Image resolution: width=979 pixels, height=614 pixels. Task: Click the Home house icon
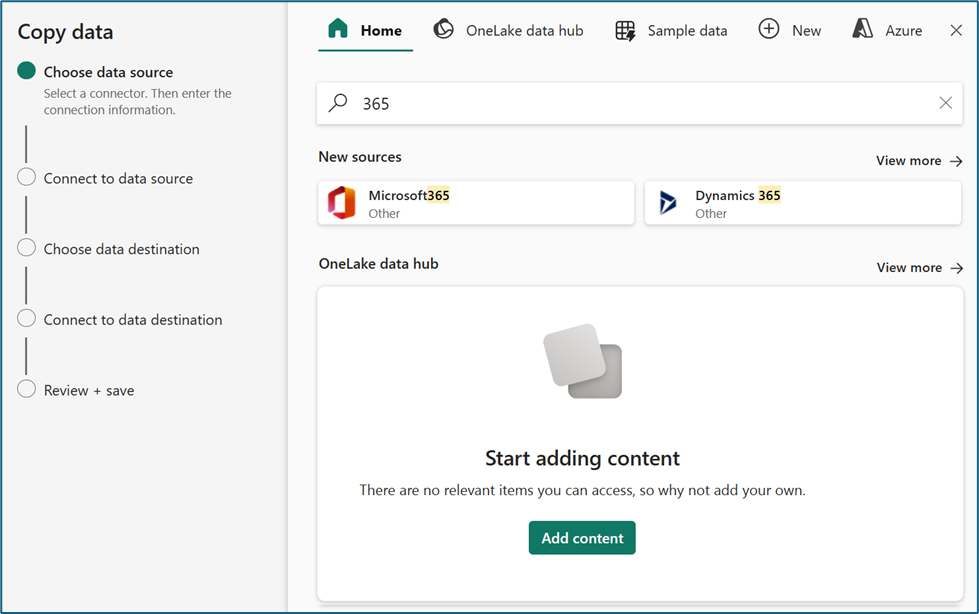(338, 29)
